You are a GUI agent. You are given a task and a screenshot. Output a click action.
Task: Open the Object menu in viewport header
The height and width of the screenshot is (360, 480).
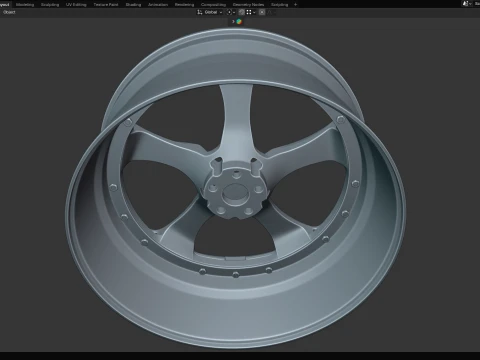coord(9,12)
